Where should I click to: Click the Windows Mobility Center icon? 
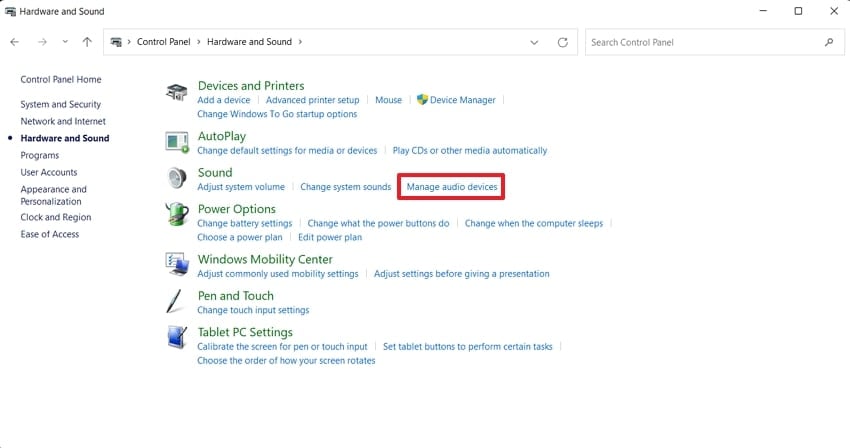176,265
